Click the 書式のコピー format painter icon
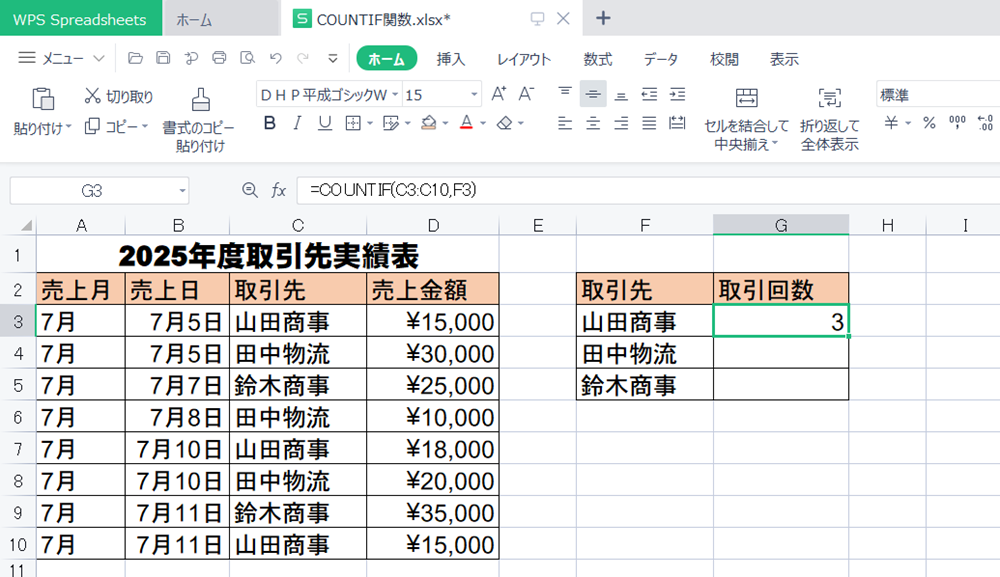This screenshot has height=577, width=1000. point(200,99)
